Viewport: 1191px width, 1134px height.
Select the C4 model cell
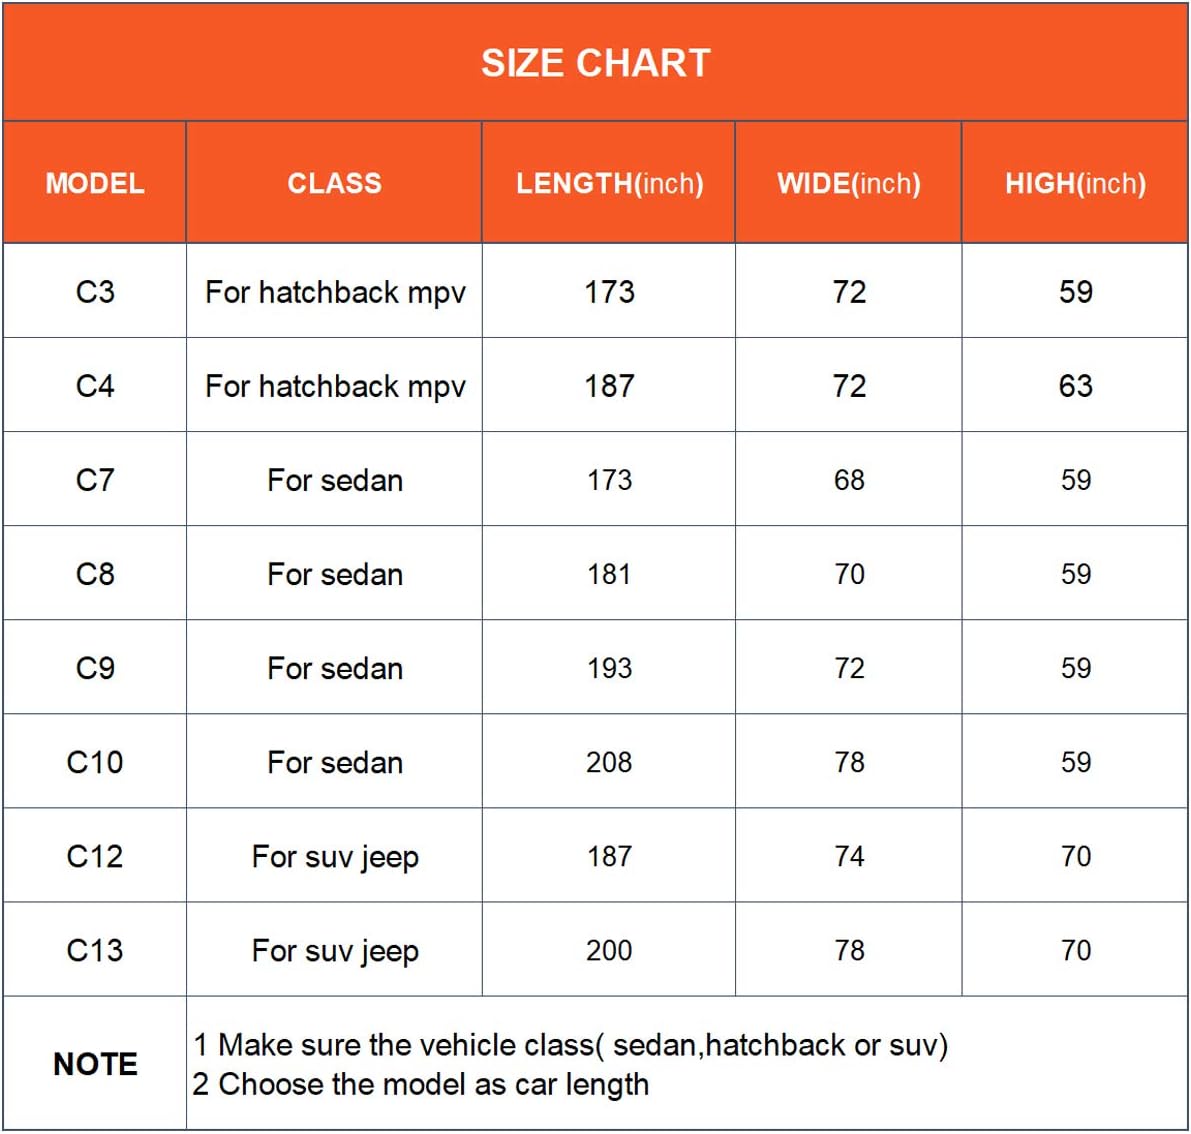(x=95, y=386)
